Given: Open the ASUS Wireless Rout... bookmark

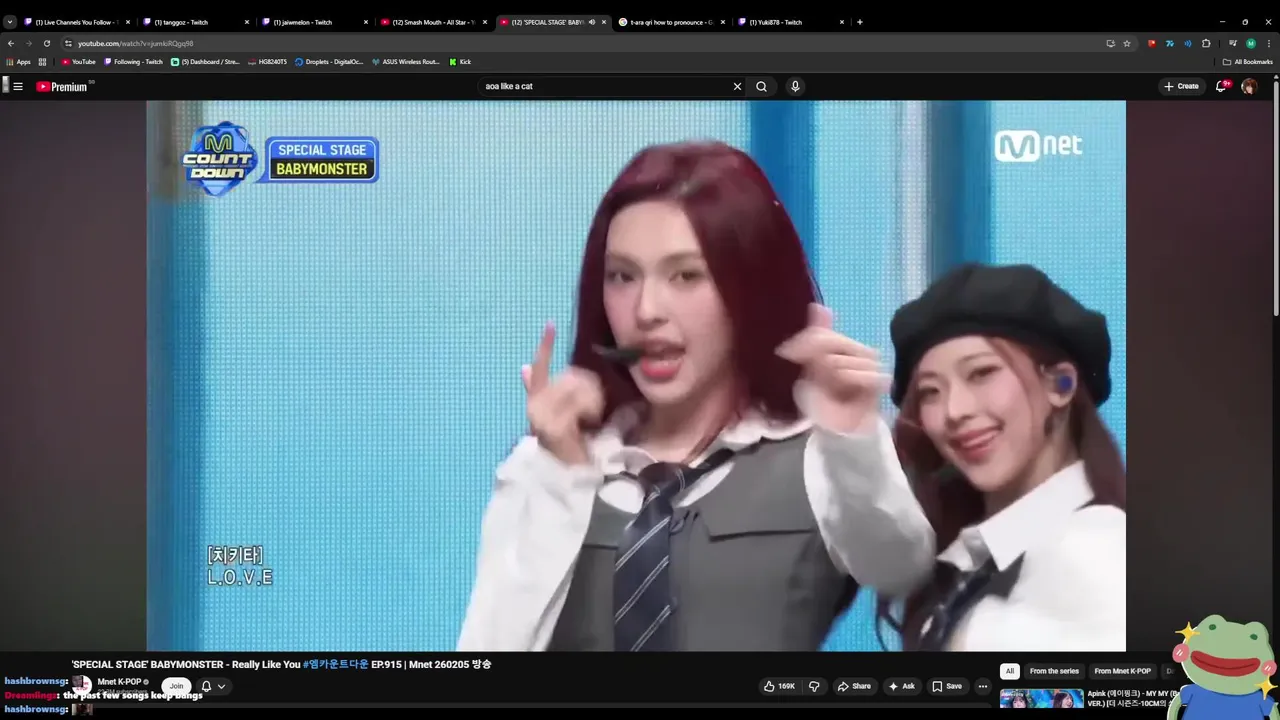Looking at the screenshot, I should tap(405, 62).
